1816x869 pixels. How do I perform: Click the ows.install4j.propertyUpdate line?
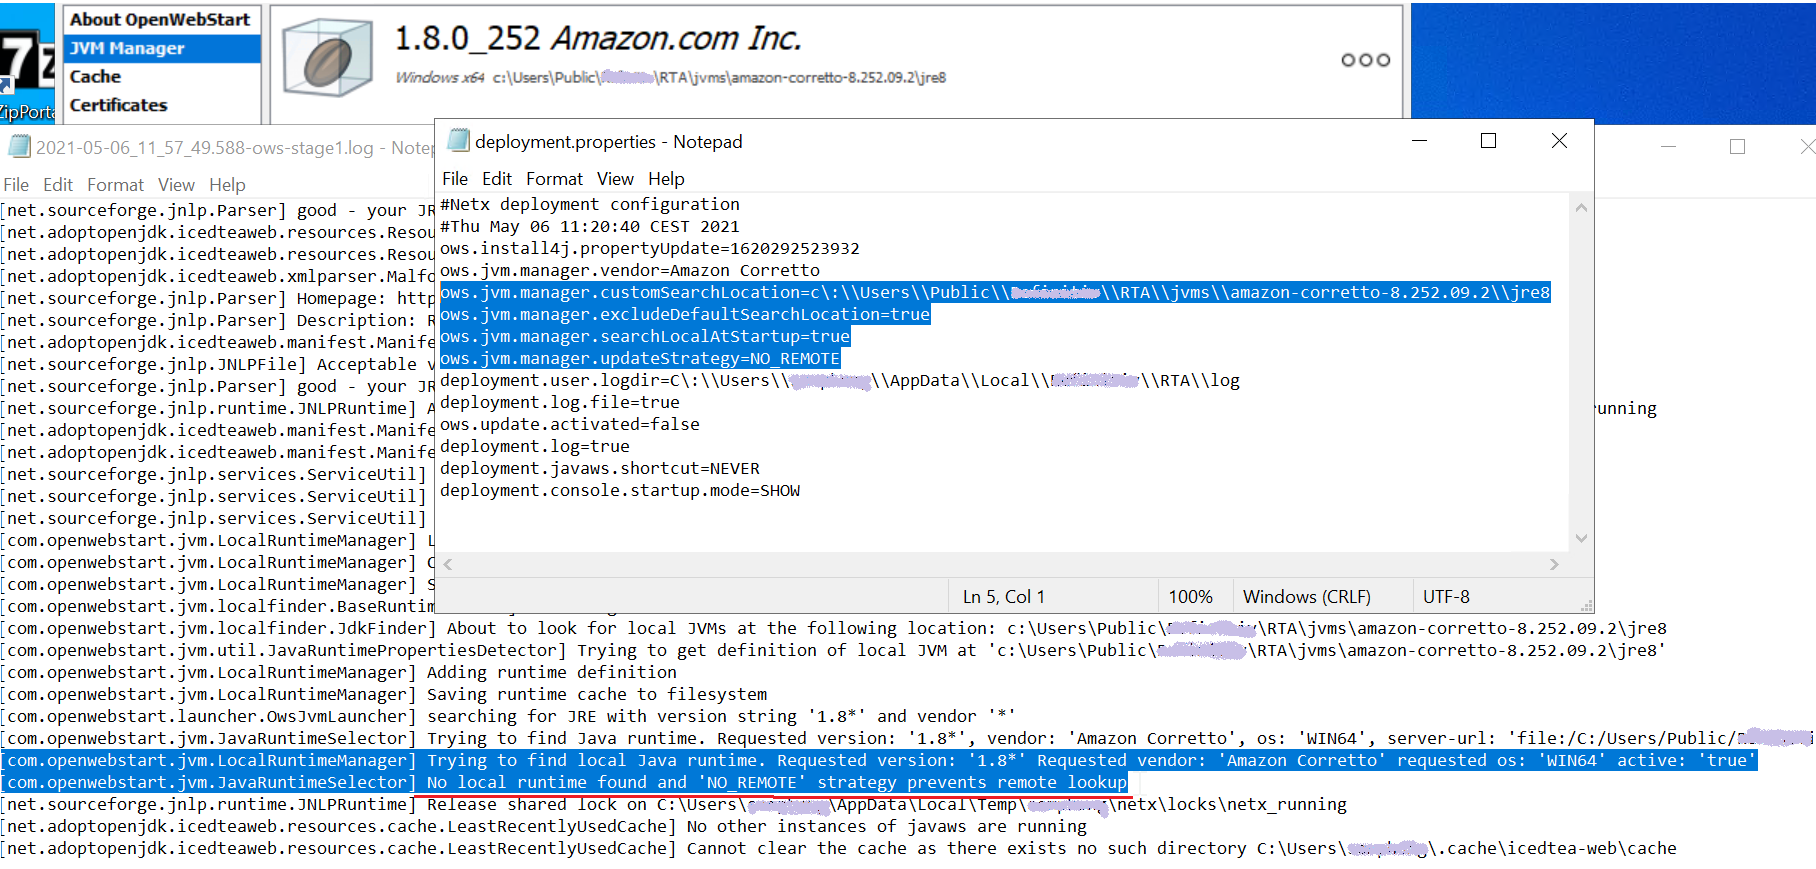tap(650, 248)
